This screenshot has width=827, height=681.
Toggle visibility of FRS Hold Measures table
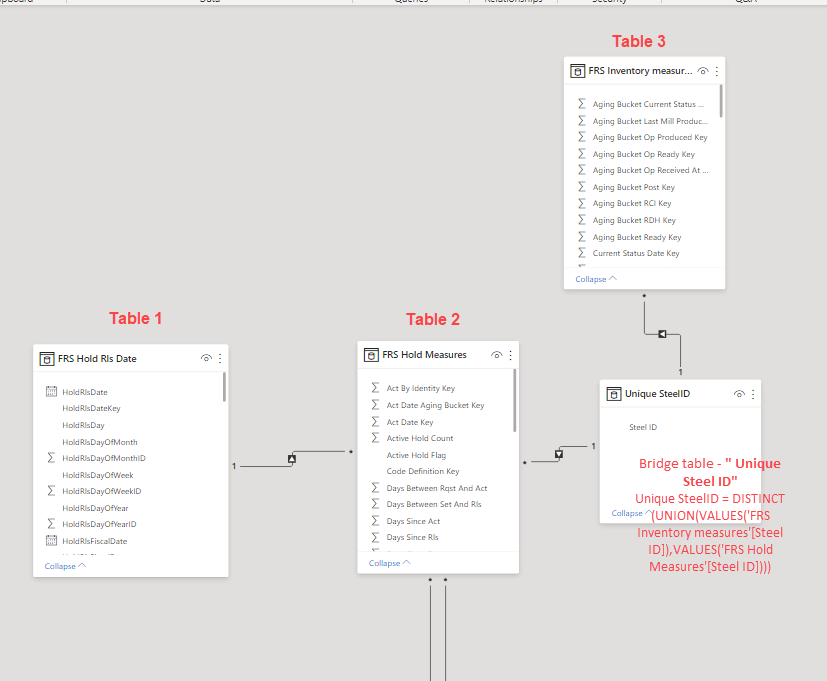pos(497,355)
